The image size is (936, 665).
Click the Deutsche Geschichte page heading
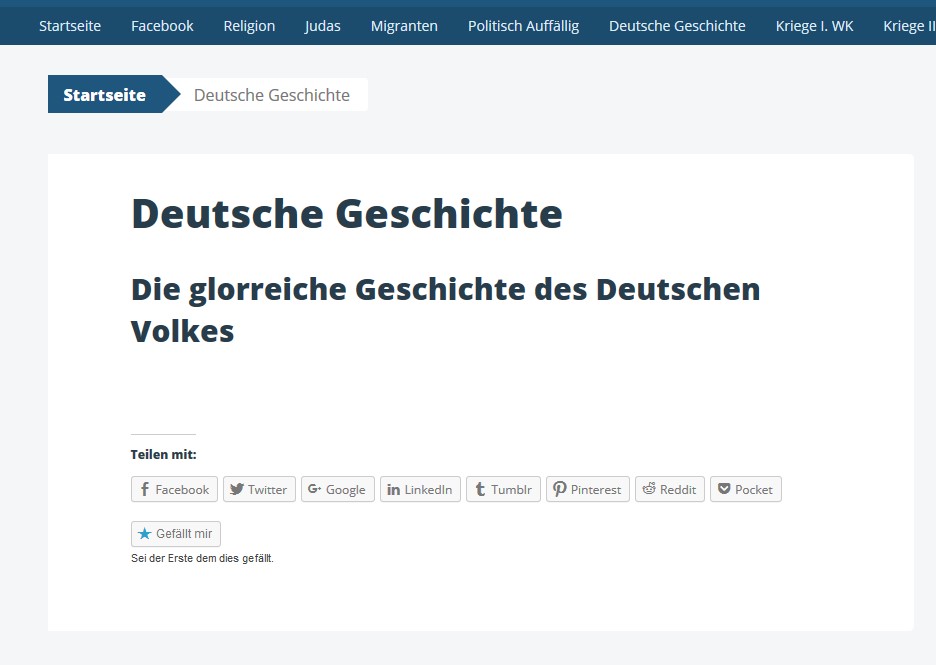(x=347, y=214)
